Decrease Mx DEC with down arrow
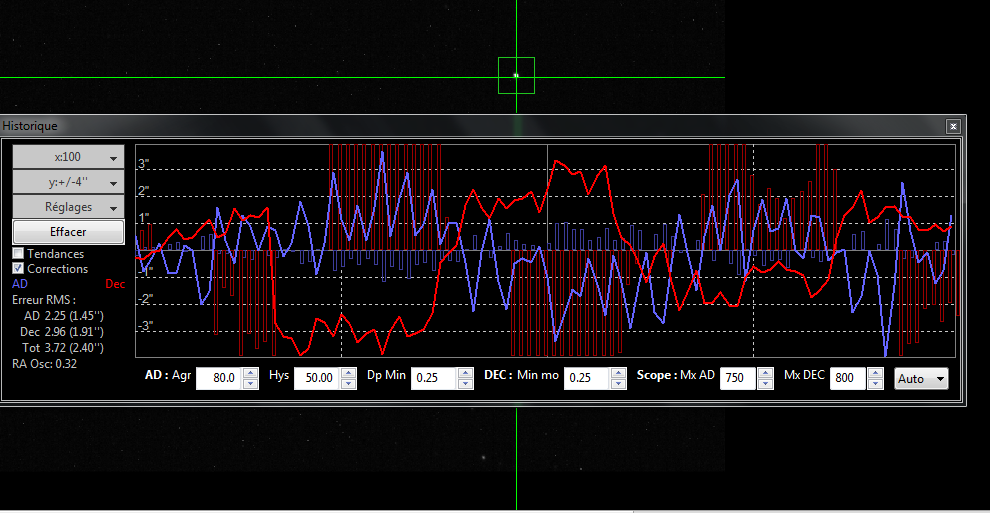Screen dimensions: 990x513 coord(875,384)
